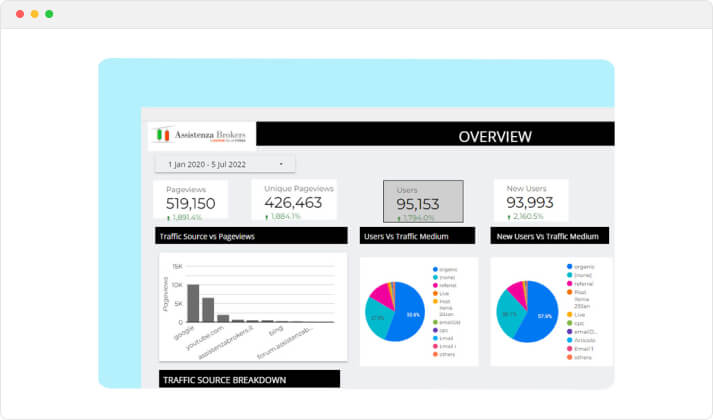Click the pink slice in New Users pie
The width and height of the screenshot is (713, 420).
[x=519, y=294]
